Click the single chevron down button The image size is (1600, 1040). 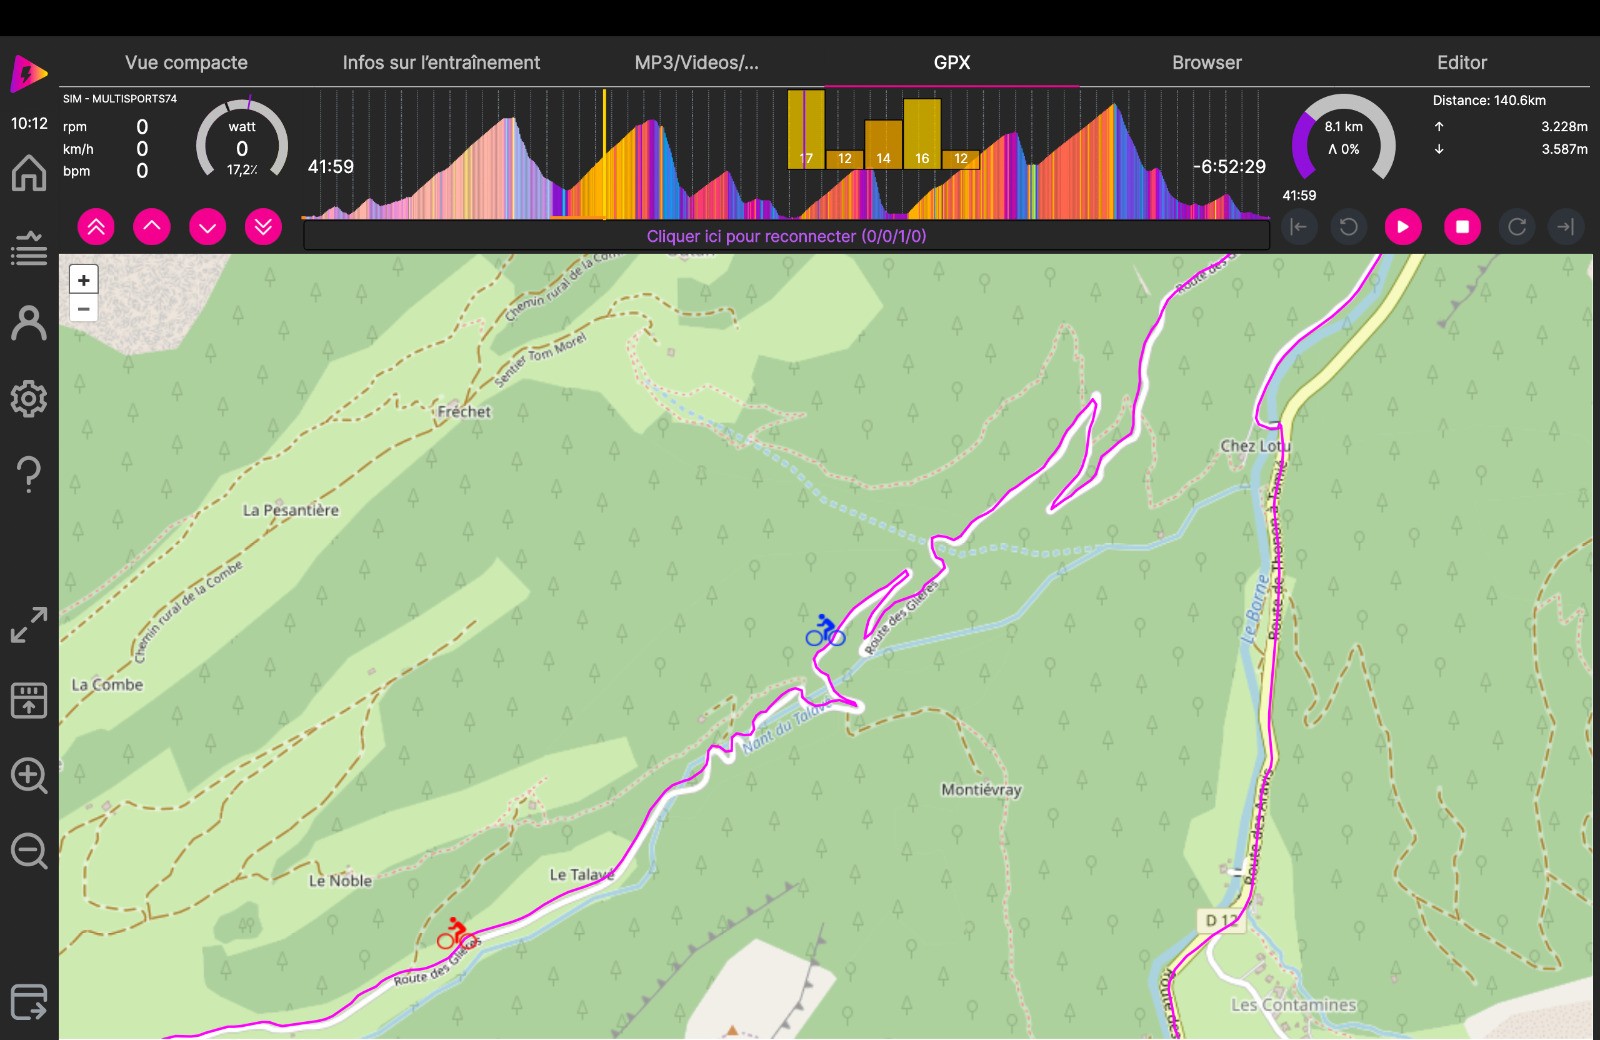click(207, 227)
